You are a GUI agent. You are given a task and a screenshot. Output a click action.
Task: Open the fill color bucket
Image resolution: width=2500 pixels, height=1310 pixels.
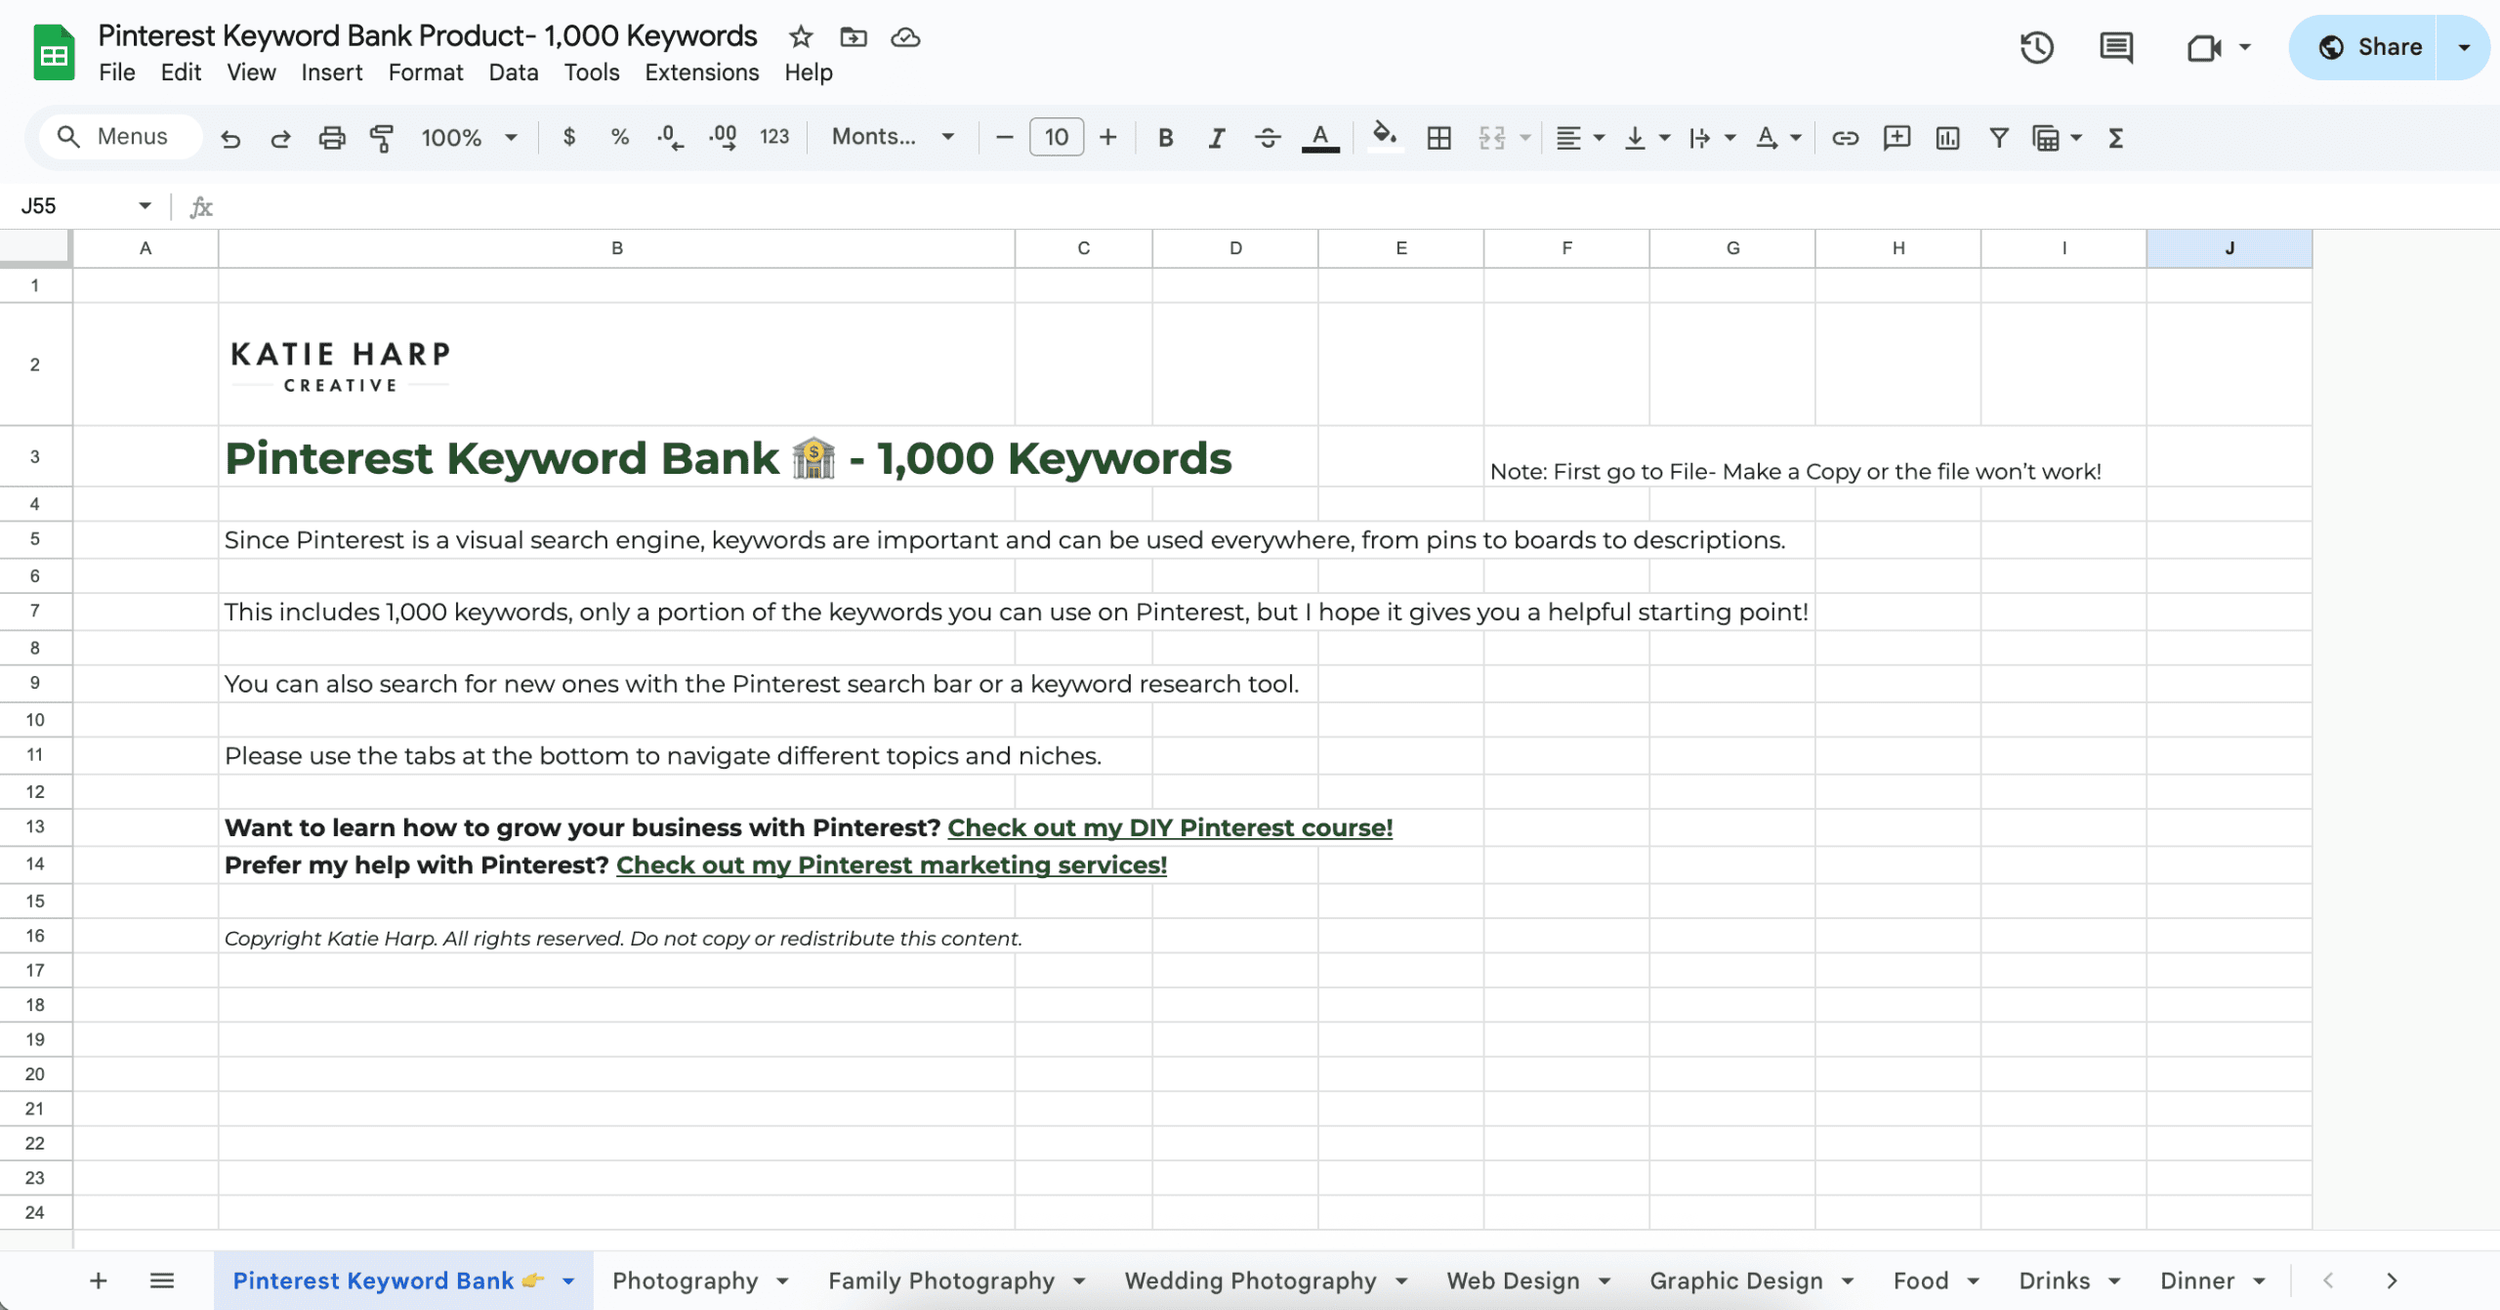pos(1384,136)
